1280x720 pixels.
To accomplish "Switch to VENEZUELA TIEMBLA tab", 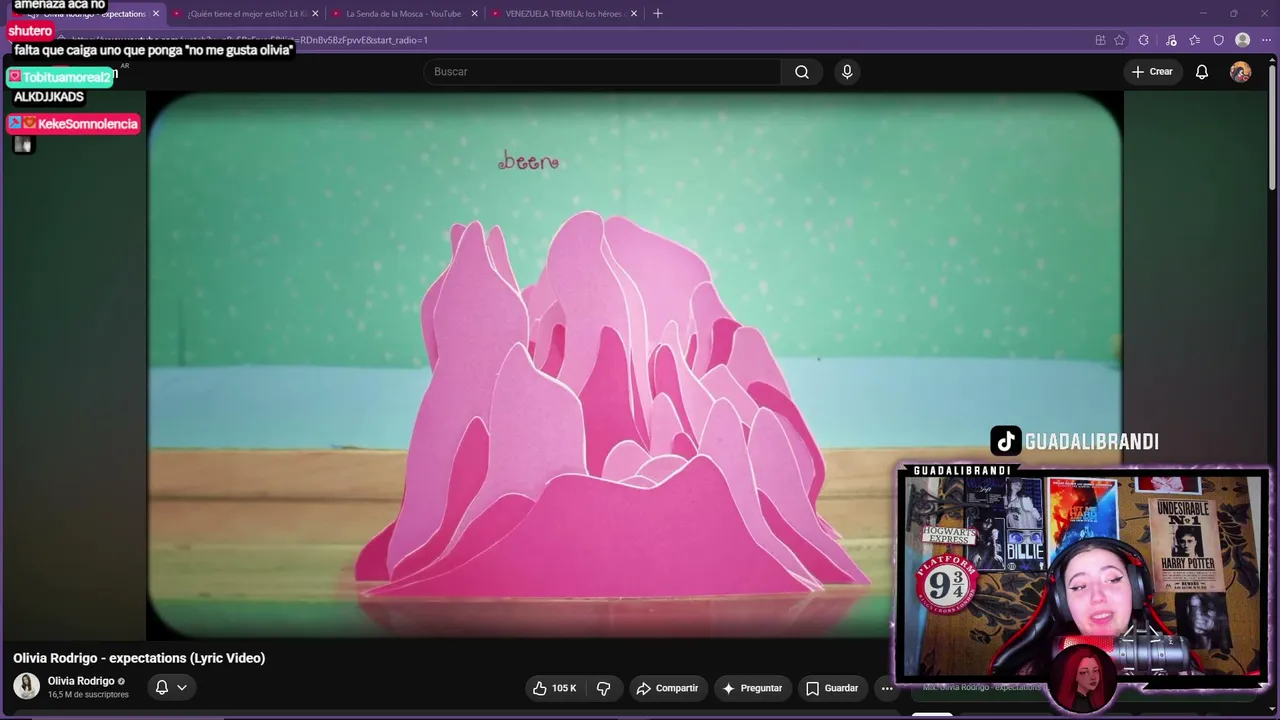I will click(x=564, y=14).
